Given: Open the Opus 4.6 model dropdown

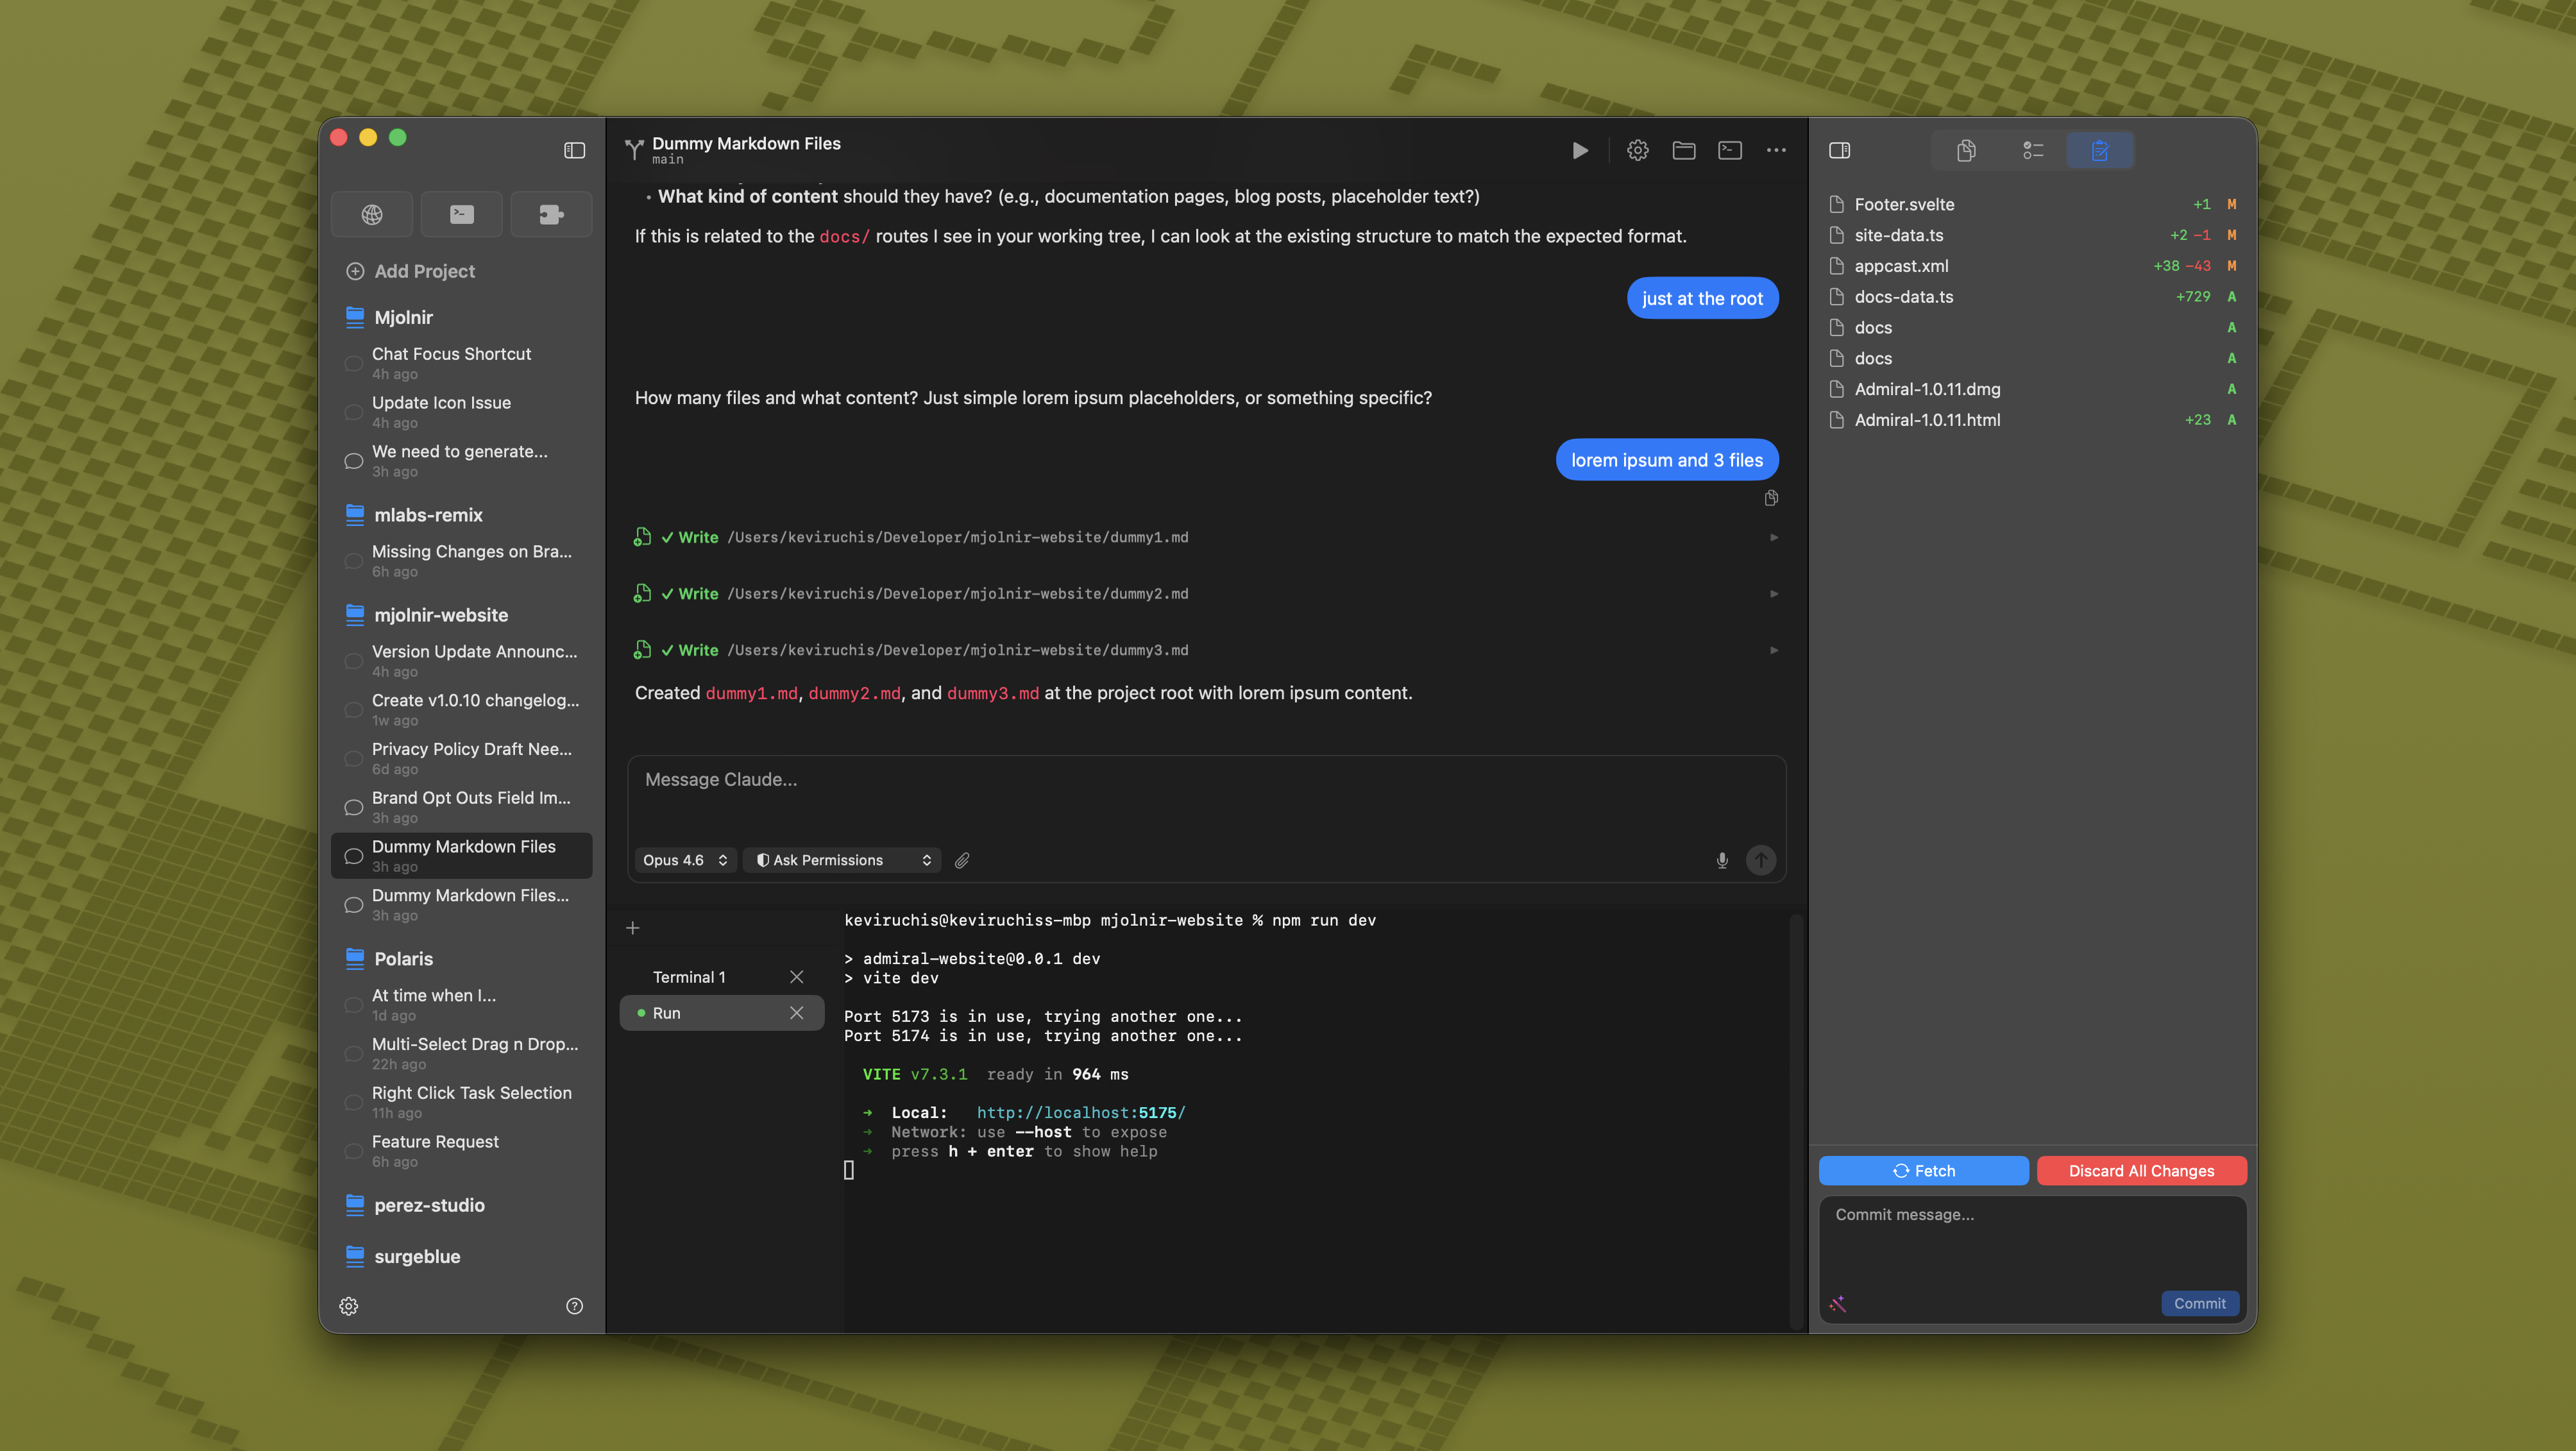Looking at the screenshot, I should point(685,860).
